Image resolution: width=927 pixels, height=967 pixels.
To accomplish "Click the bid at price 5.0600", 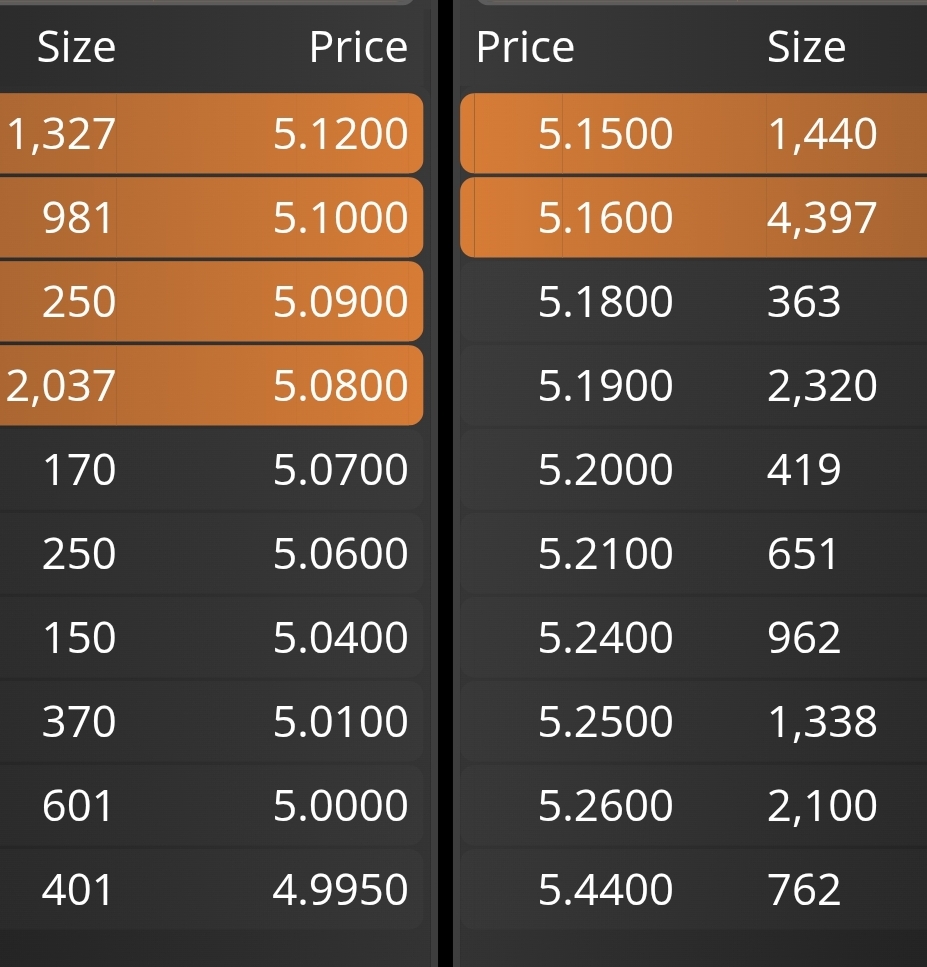I will 212,553.
